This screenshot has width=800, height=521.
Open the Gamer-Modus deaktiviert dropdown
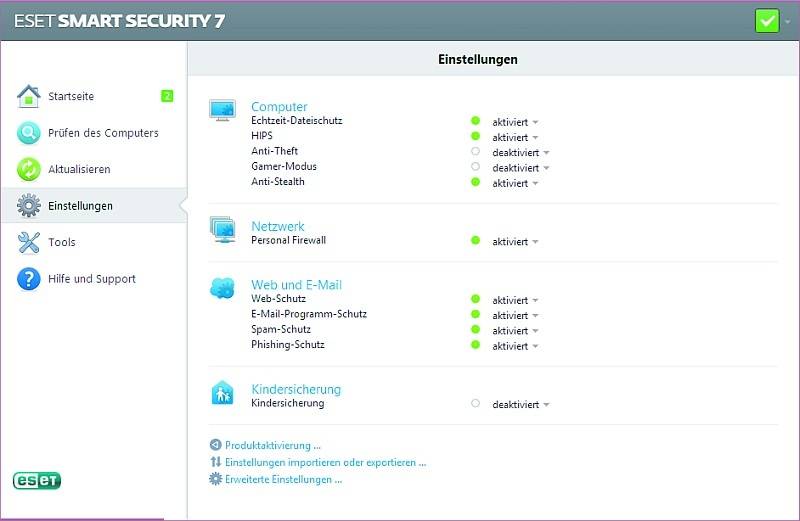(521, 168)
